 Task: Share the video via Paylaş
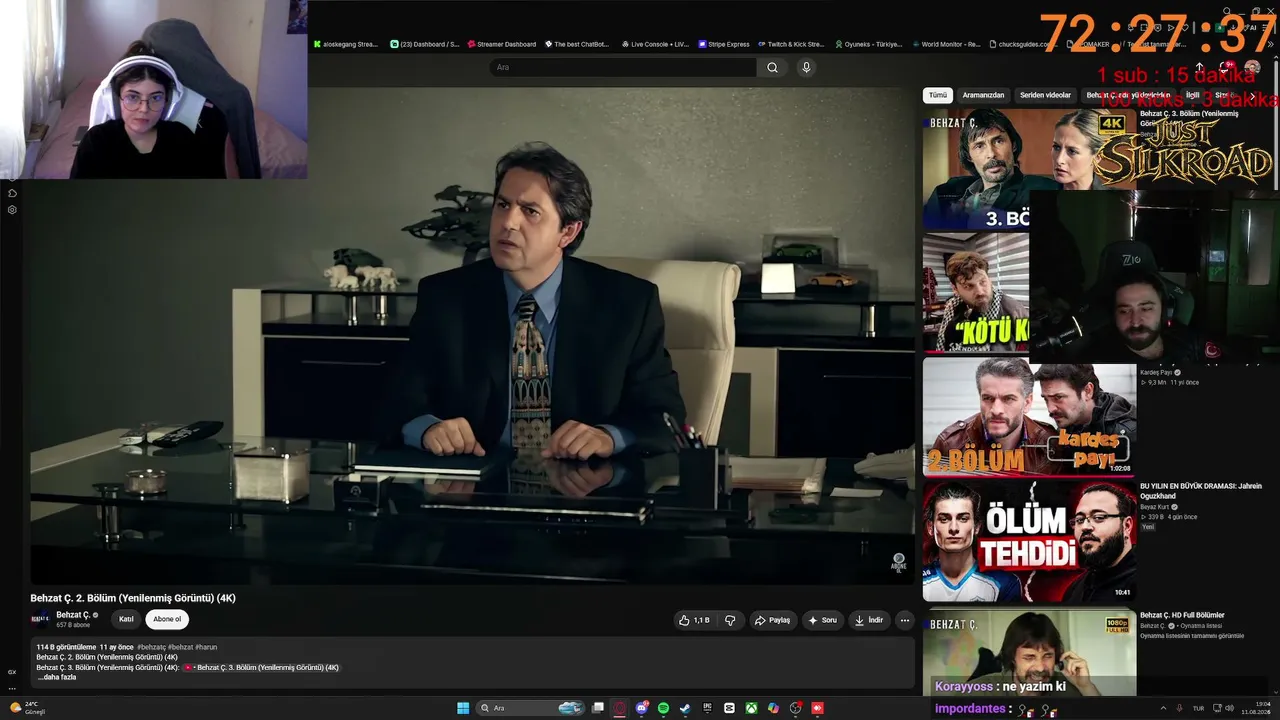point(772,620)
